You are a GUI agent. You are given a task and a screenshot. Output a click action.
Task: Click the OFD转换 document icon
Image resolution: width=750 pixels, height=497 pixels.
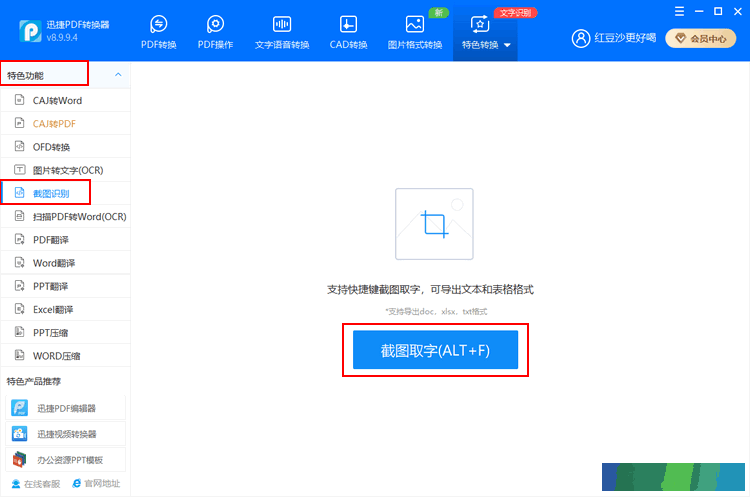pyautogui.click(x=19, y=146)
